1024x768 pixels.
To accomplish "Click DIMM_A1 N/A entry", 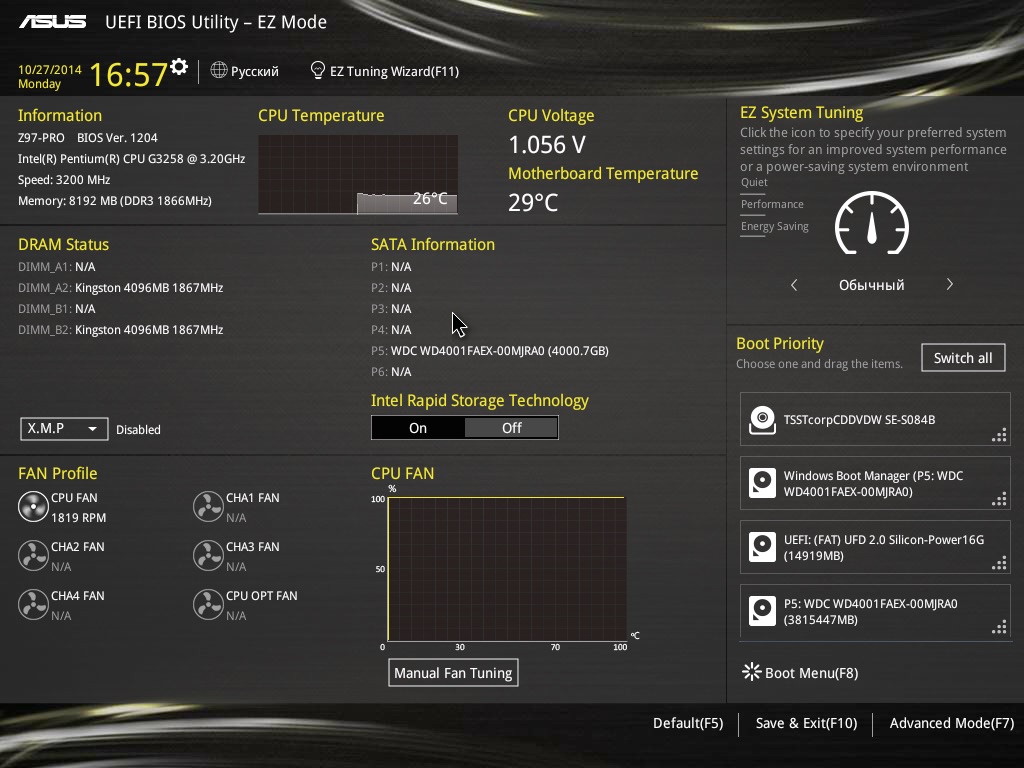I will click(57, 266).
